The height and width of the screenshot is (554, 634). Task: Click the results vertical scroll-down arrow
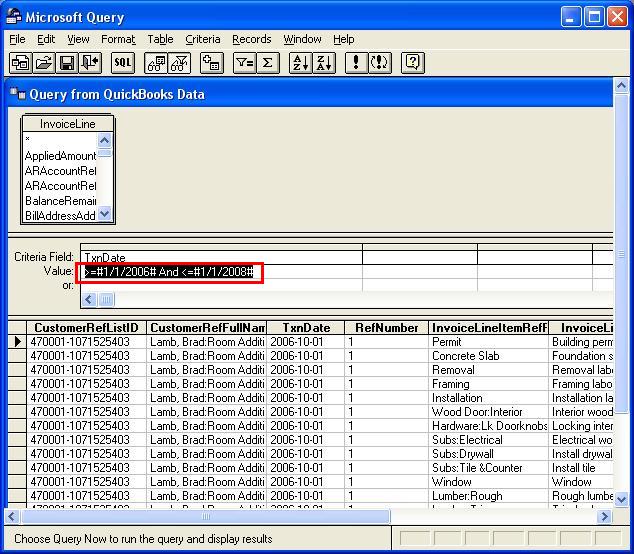pyautogui.click(x=621, y=500)
